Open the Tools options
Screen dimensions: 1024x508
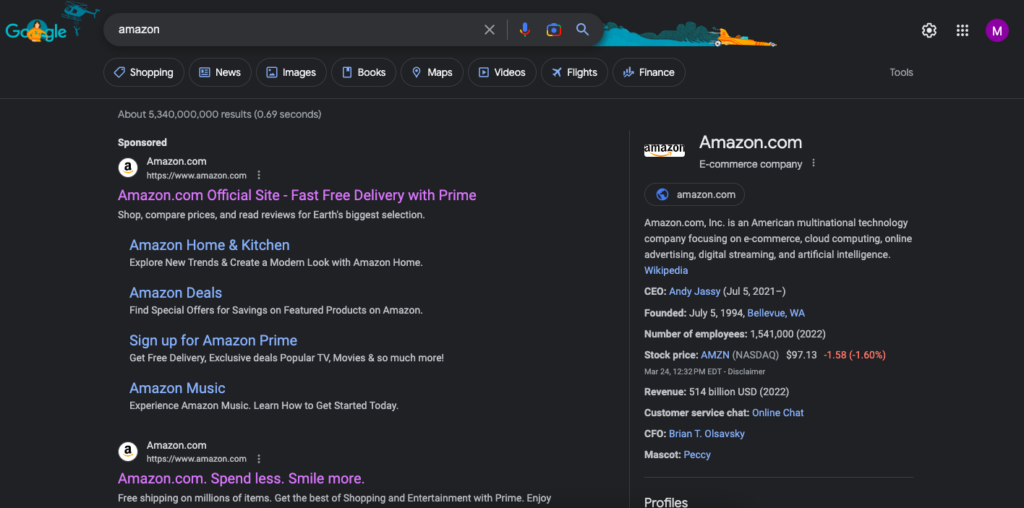[901, 72]
